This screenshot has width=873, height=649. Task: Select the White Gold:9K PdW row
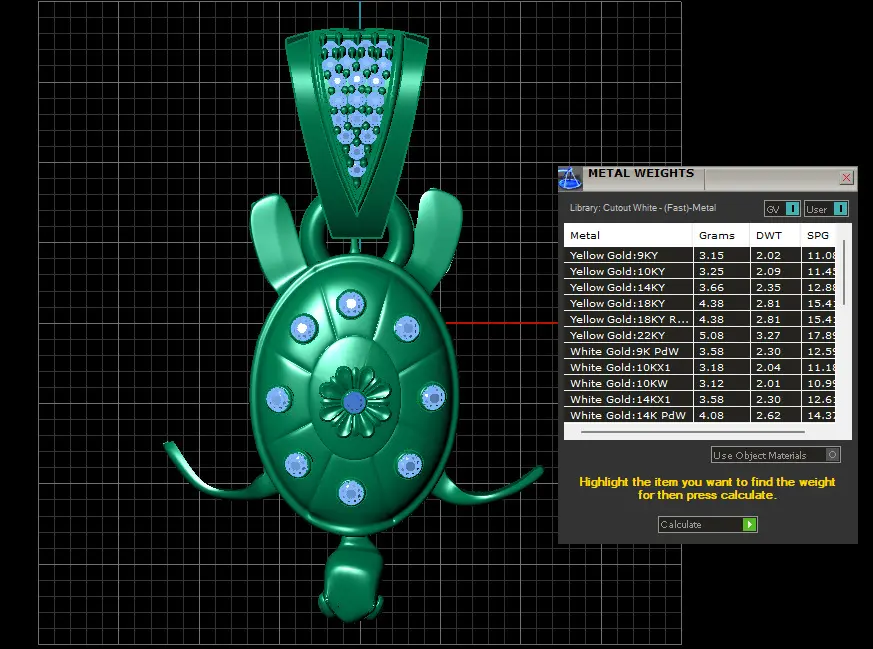[700, 351]
